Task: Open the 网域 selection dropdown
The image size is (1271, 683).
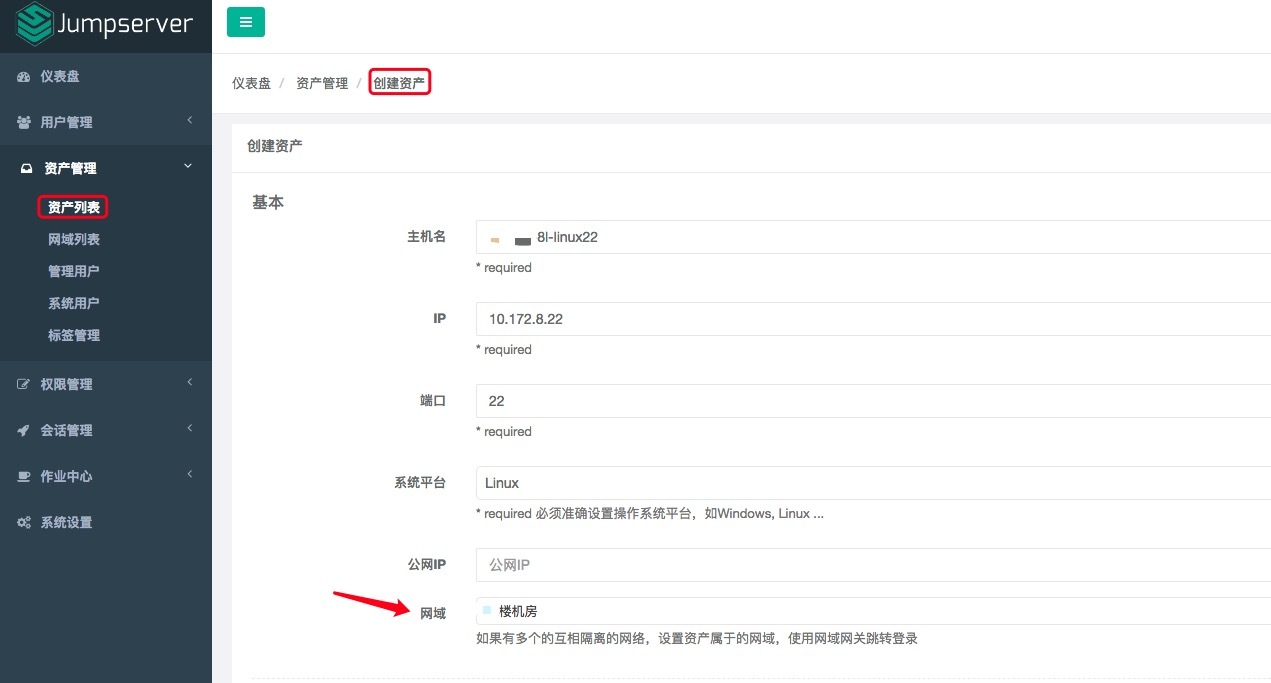Action: [x=873, y=612]
